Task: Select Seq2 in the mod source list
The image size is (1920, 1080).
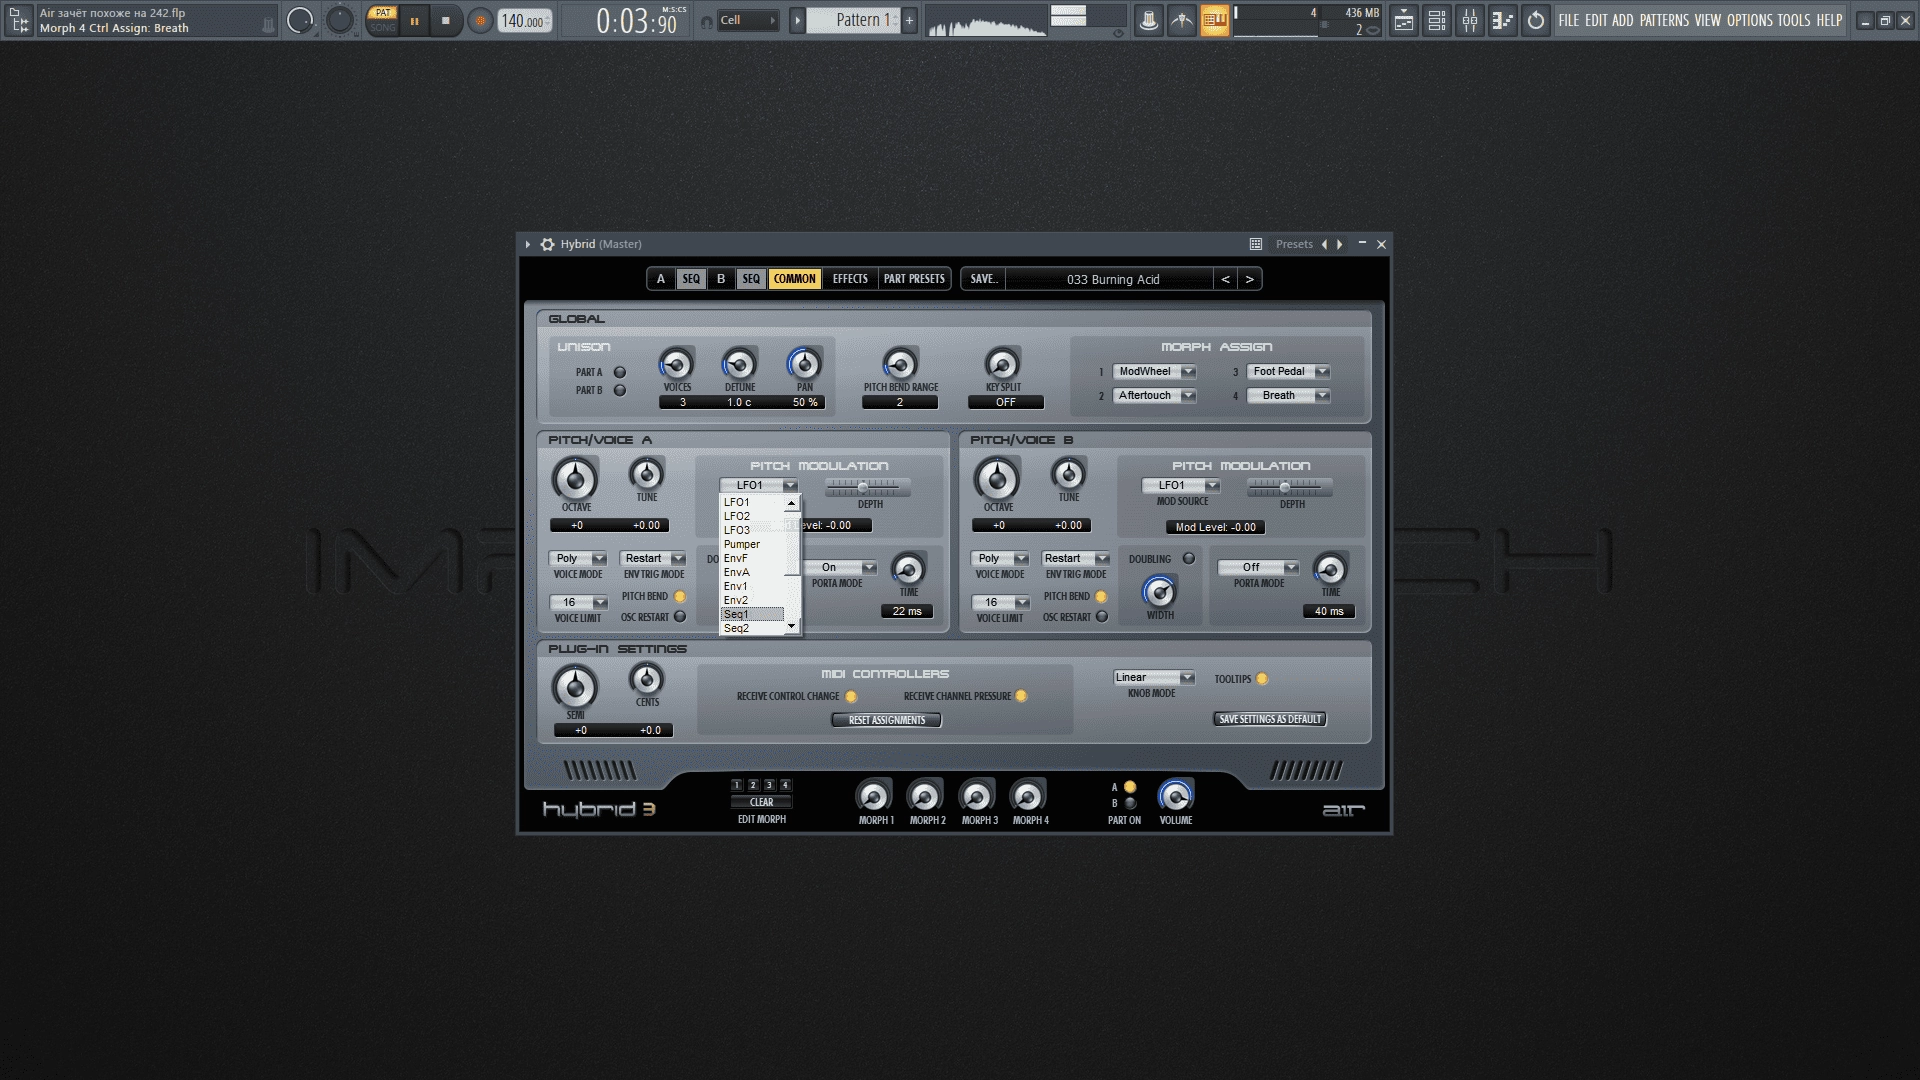Action: (752, 628)
